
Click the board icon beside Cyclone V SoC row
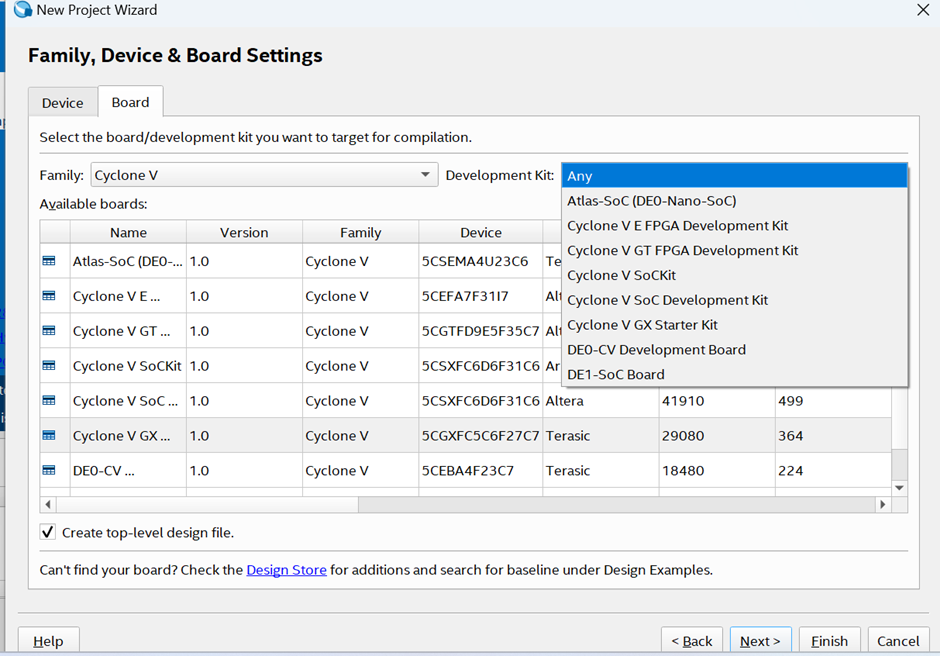(49, 401)
